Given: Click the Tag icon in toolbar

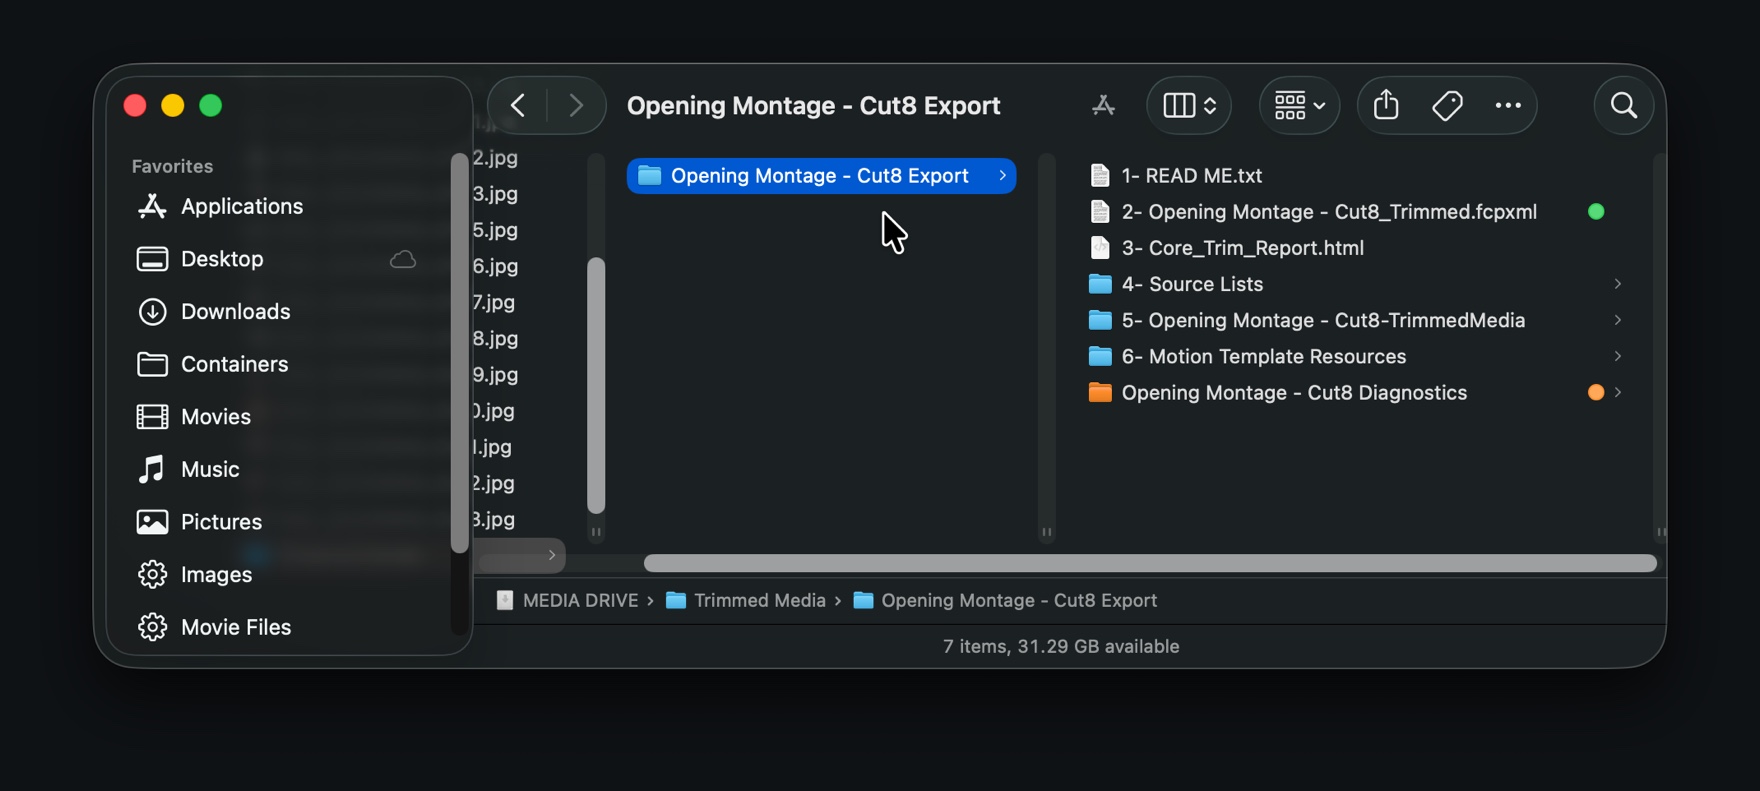Looking at the screenshot, I should click(x=1447, y=105).
